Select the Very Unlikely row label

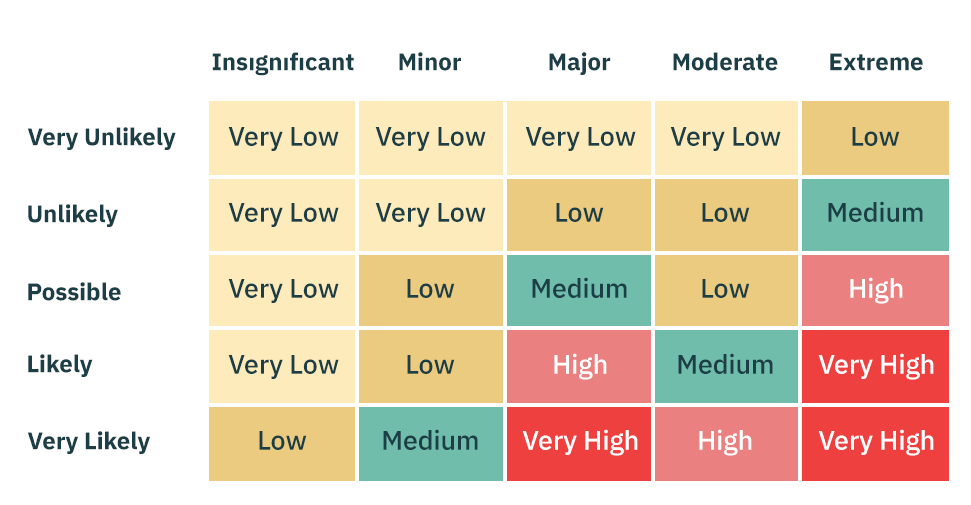[102, 138]
